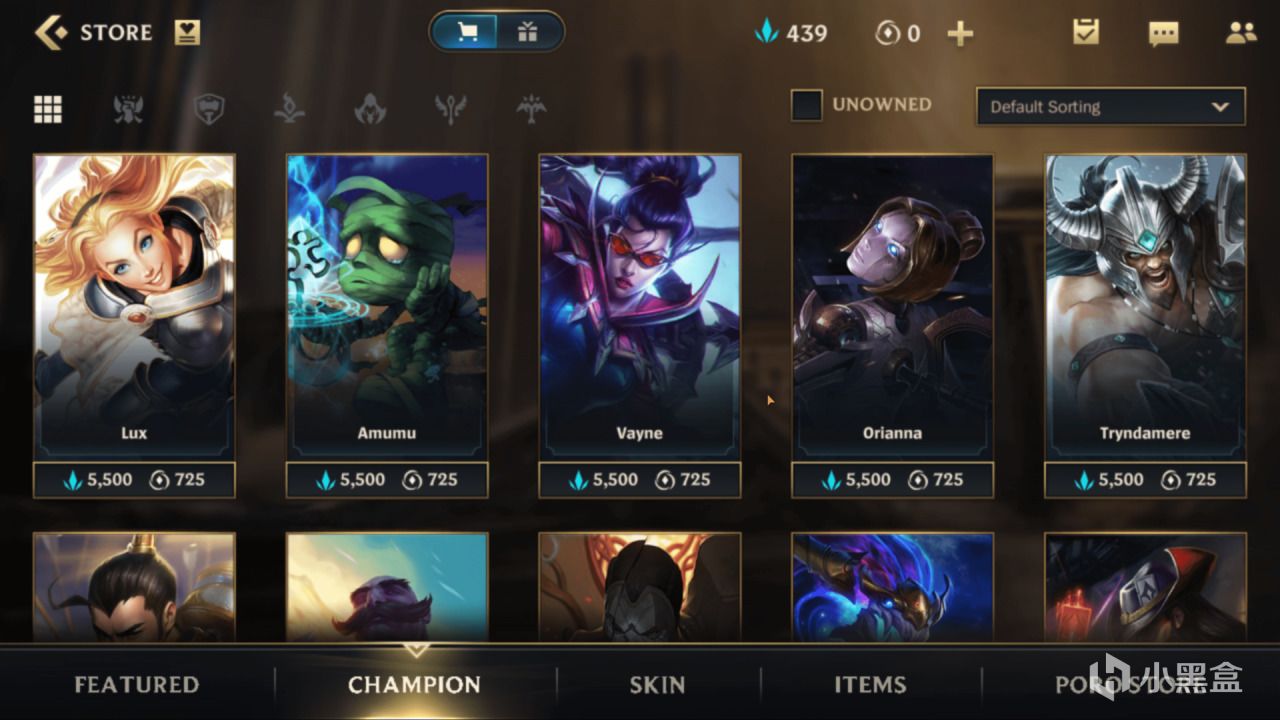
Task: Show all champions with grid filter icon
Action: tap(48, 109)
